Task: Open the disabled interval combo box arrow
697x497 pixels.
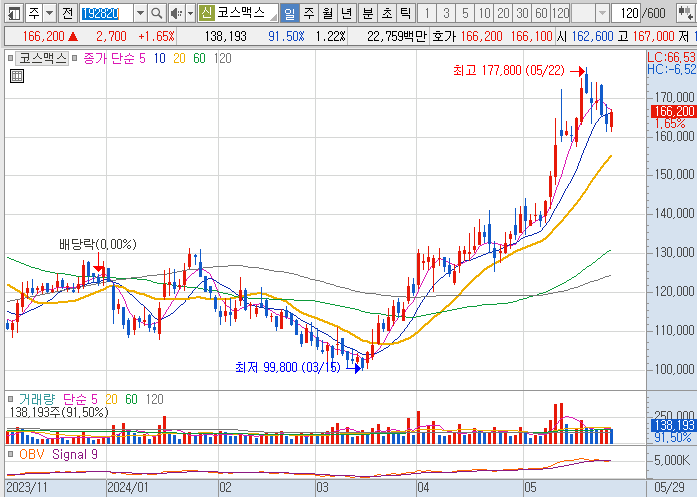Action: [x=602, y=13]
